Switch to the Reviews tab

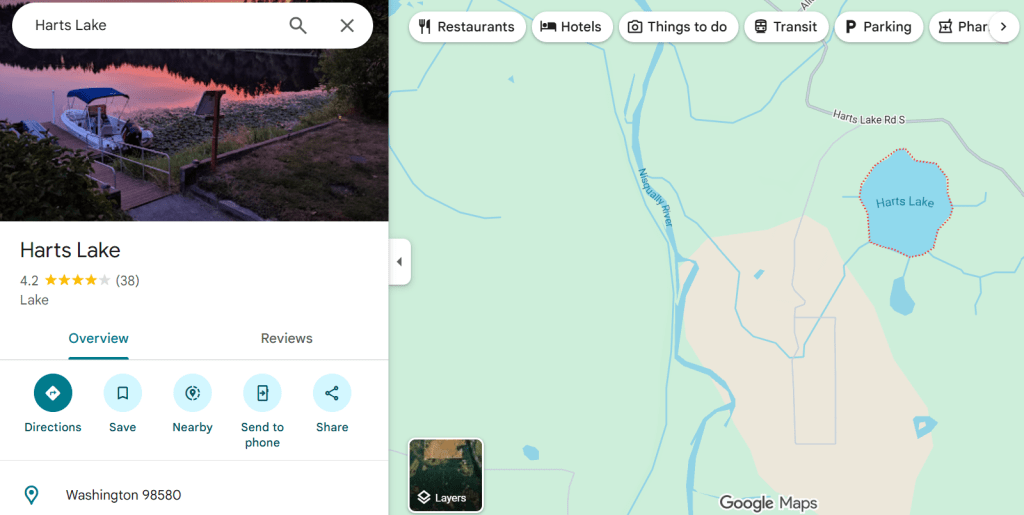point(287,338)
